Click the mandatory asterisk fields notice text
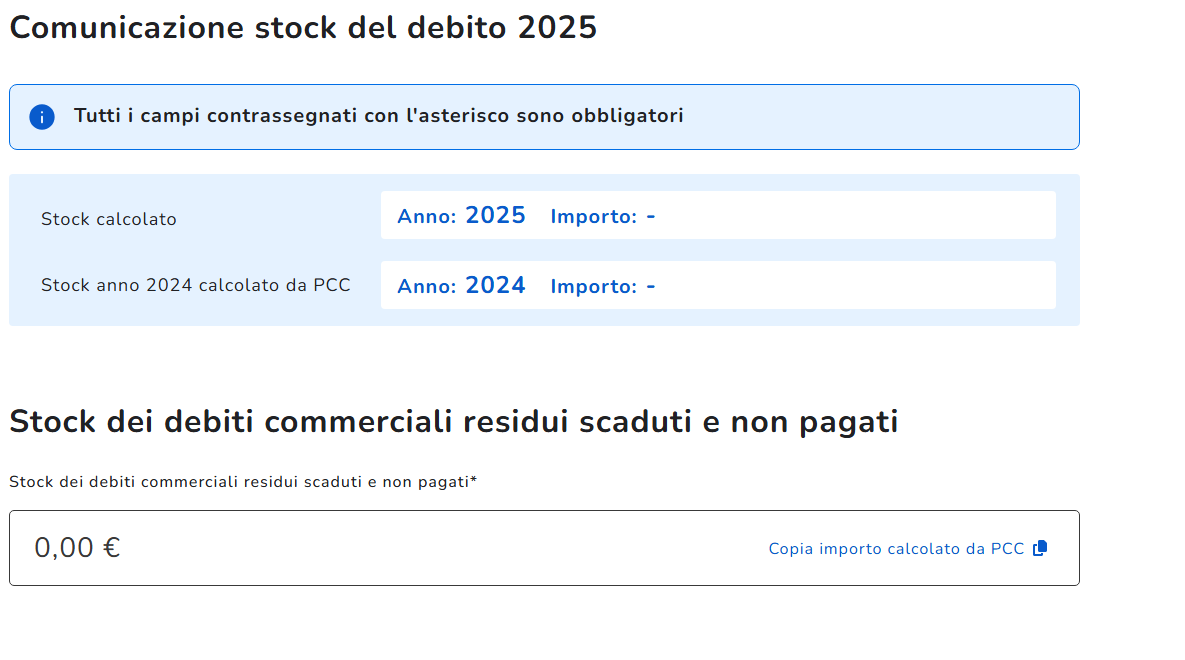Image resolution: width=1185 pixels, height=660 pixels. pyautogui.click(x=378, y=116)
